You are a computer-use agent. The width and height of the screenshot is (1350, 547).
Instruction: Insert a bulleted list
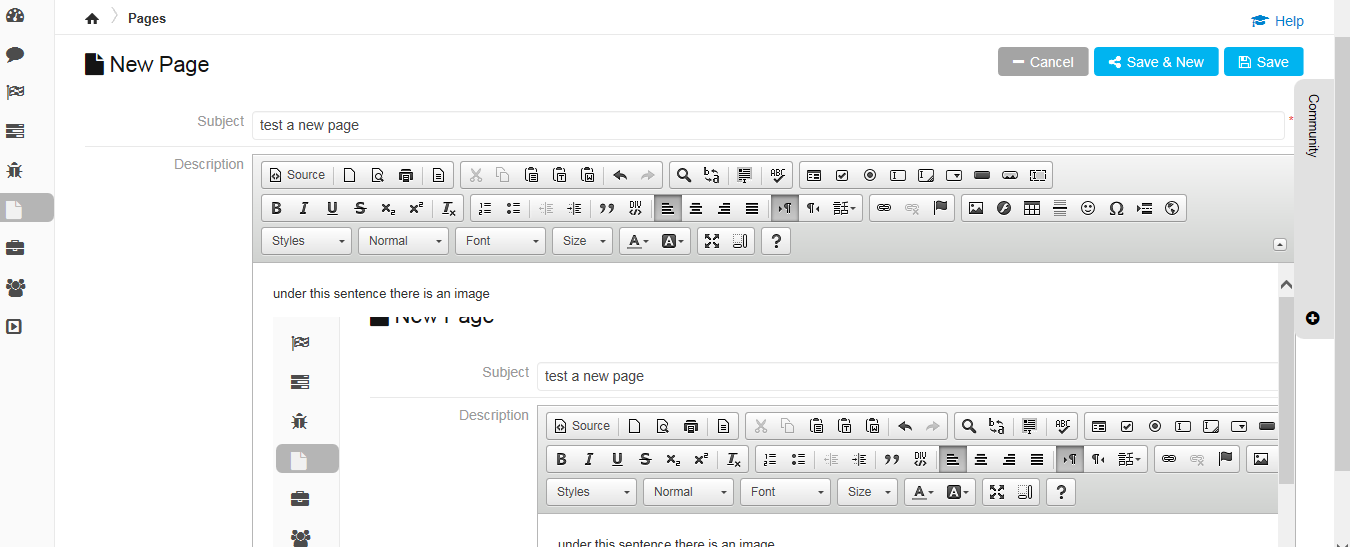click(x=513, y=208)
